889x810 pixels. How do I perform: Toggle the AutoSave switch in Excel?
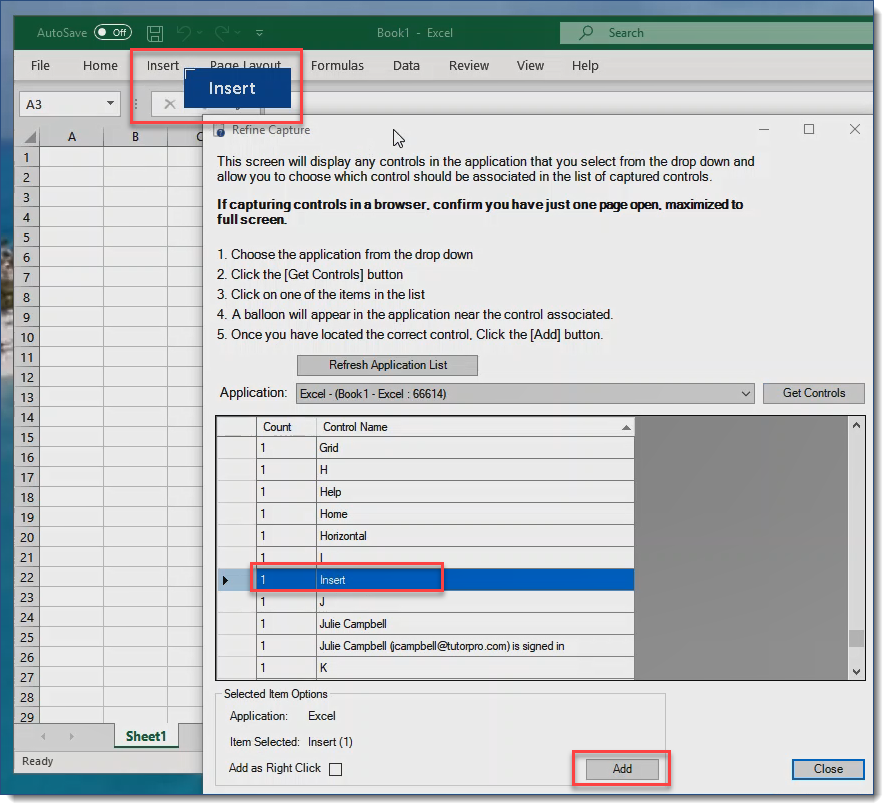point(113,32)
